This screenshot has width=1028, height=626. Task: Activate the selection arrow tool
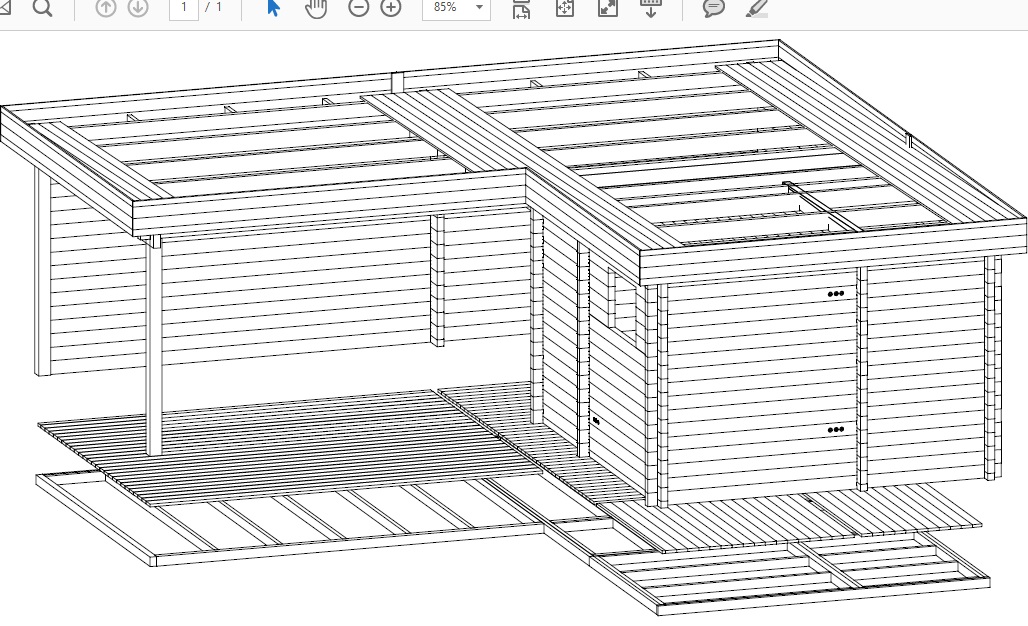pos(273,8)
